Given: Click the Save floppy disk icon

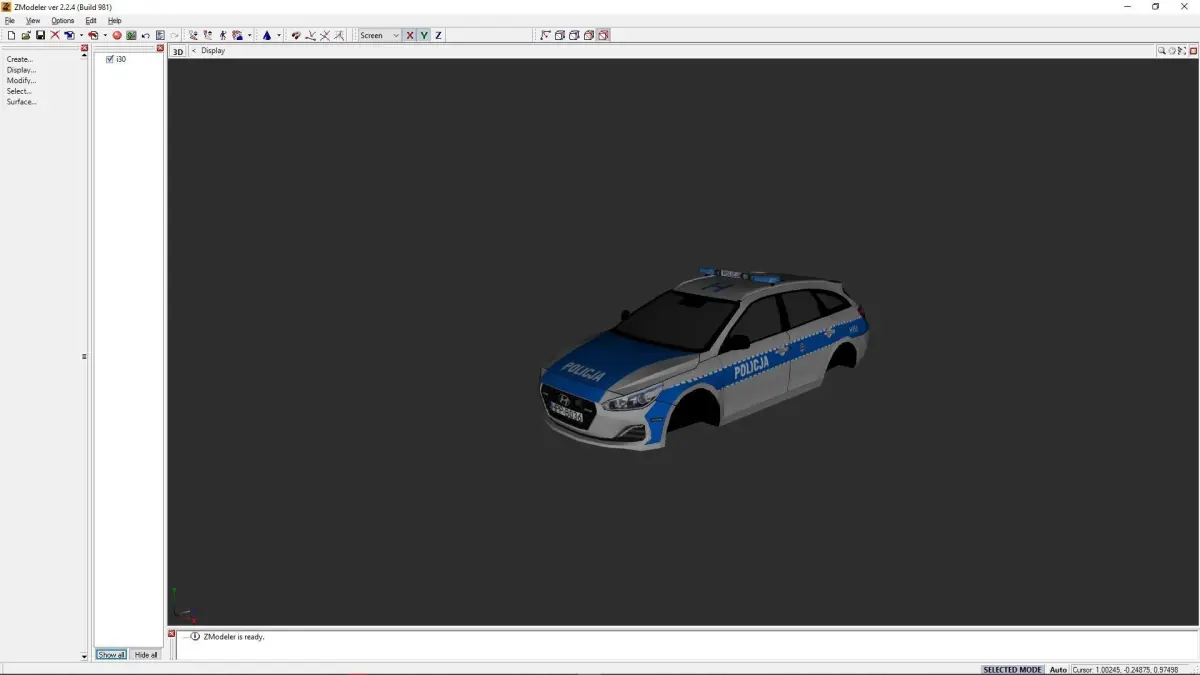Looking at the screenshot, I should pos(40,35).
